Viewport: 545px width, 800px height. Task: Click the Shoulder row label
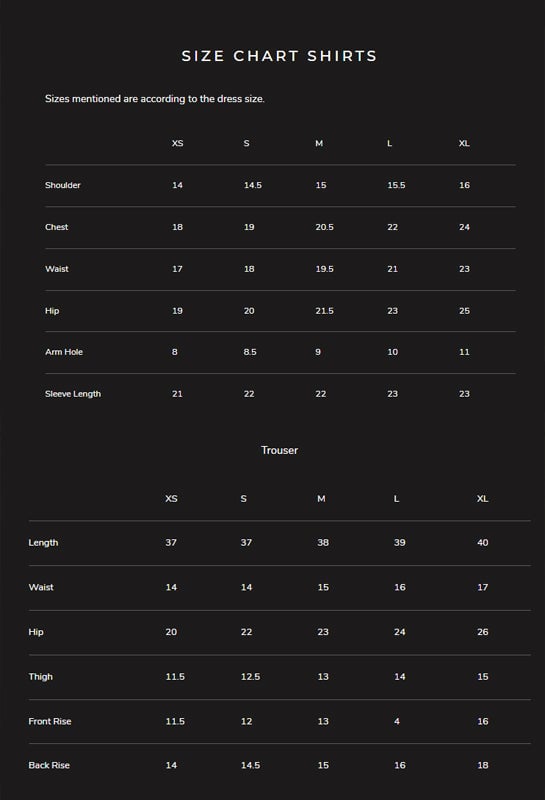pyautogui.click(x=63, y=185)
